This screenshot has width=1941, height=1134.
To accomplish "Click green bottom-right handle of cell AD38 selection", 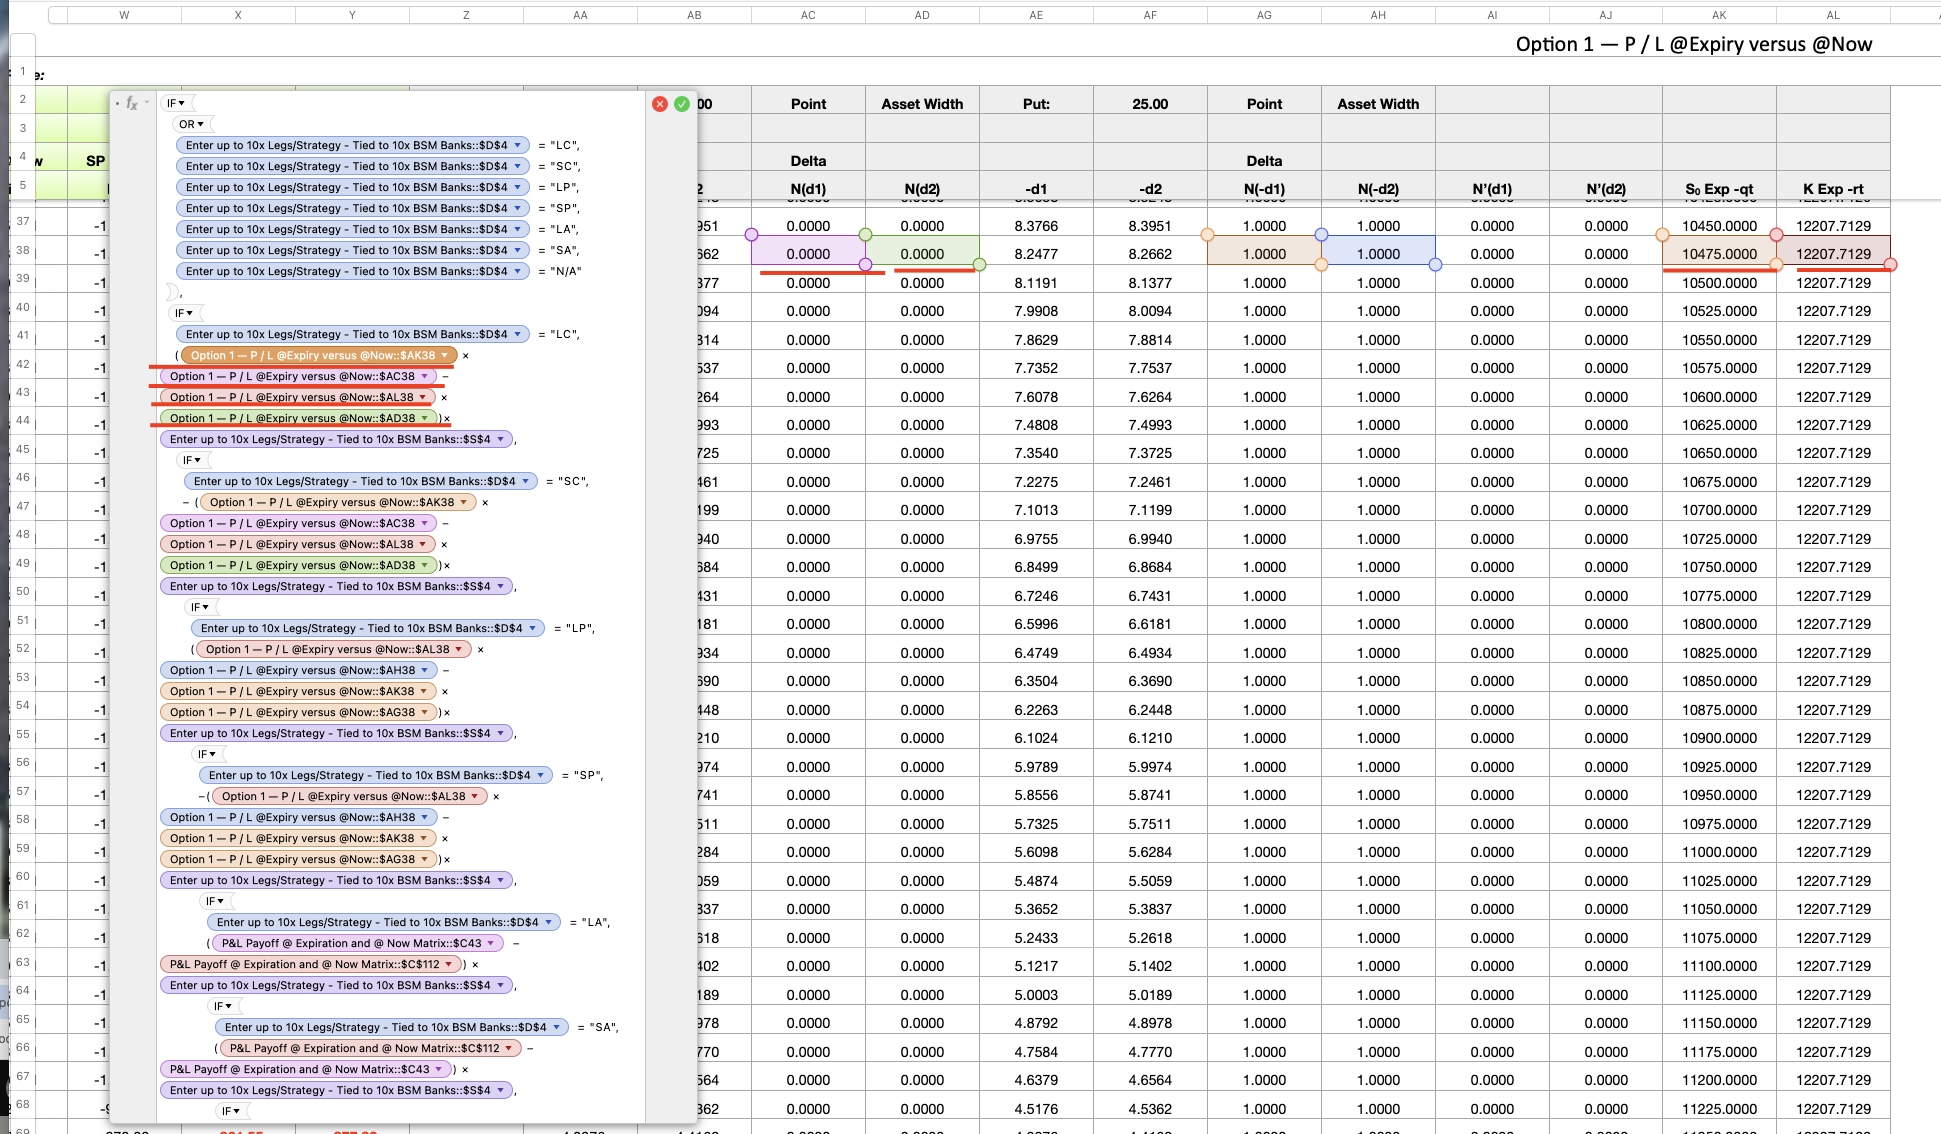I will (x=979, y=265).
